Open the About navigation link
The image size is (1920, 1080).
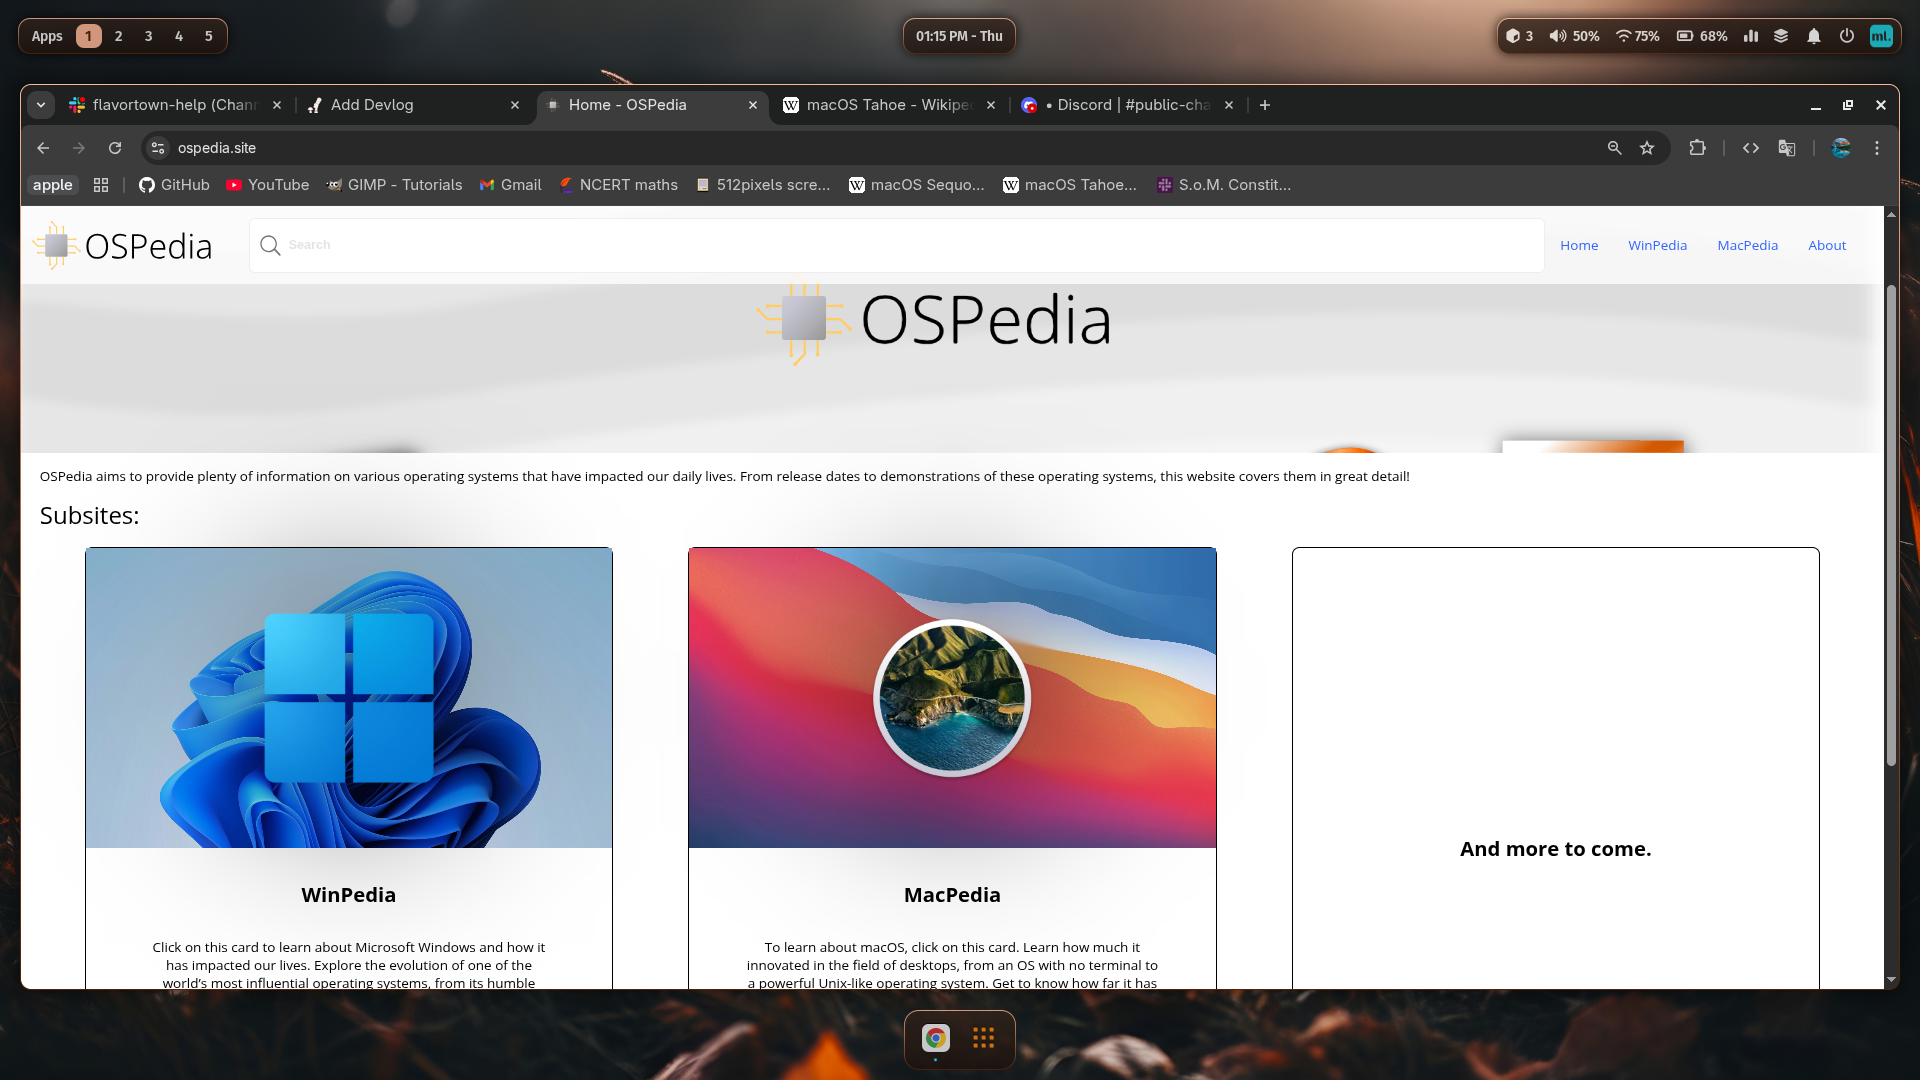1826,245
